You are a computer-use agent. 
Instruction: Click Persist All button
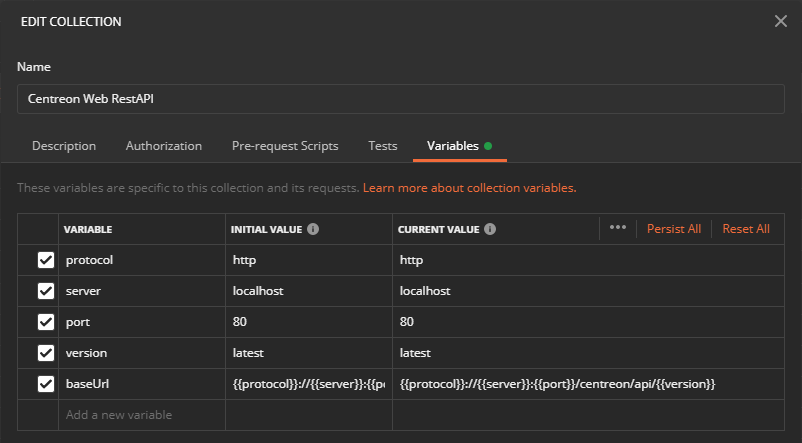point(673,229)
